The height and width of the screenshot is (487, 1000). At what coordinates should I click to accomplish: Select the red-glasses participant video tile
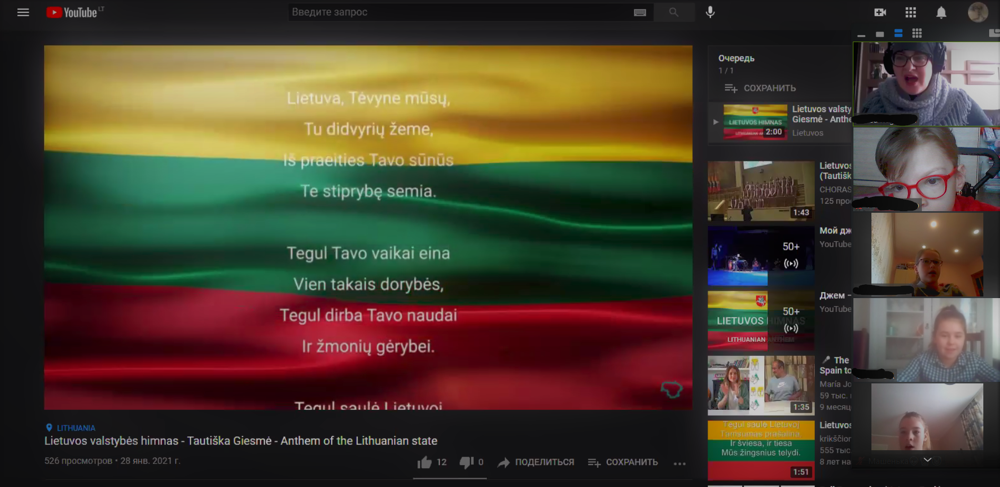(927, 169)
